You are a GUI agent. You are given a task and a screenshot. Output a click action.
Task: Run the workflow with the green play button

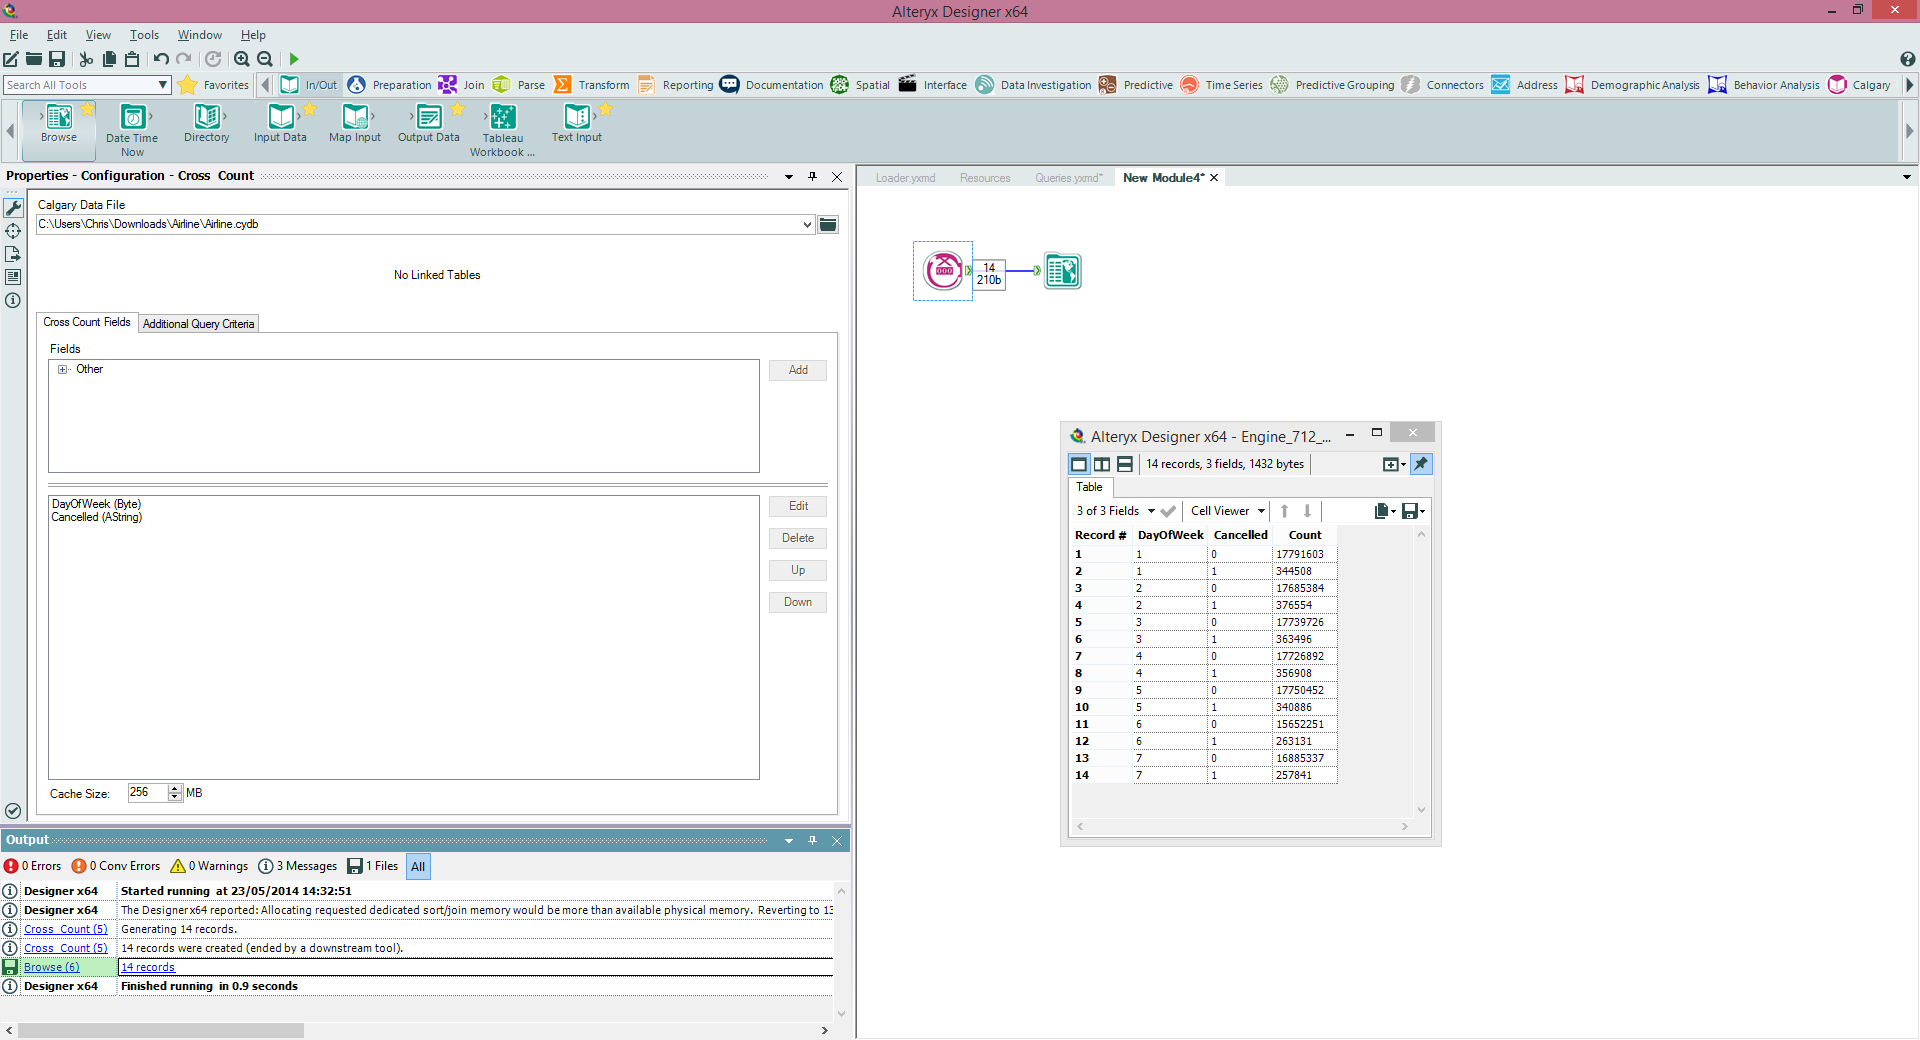point(294,59)
